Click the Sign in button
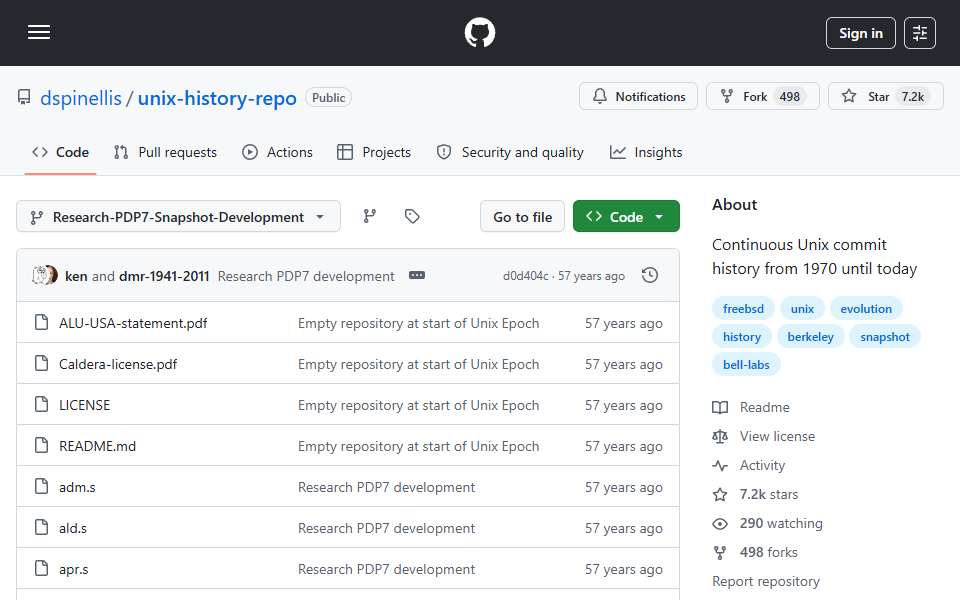The height and width of the screenshot is (600, 960). pyautogui.click(x=860, y=33)
